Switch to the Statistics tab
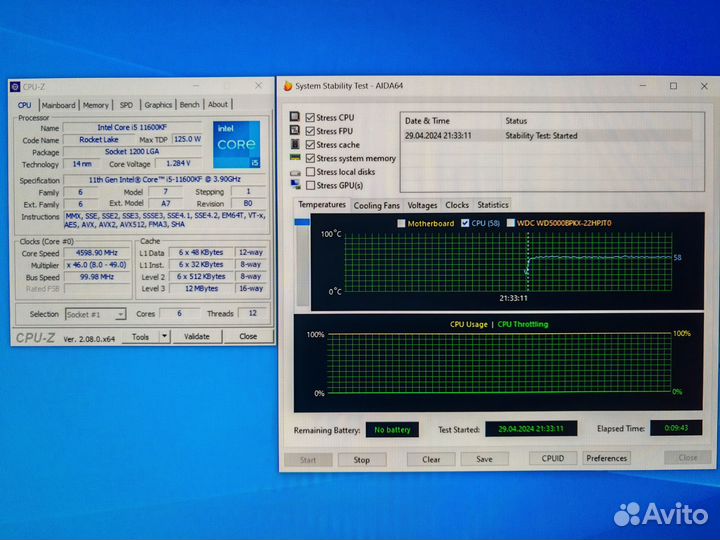Screen dimensions: 720x540 [493, 205]
